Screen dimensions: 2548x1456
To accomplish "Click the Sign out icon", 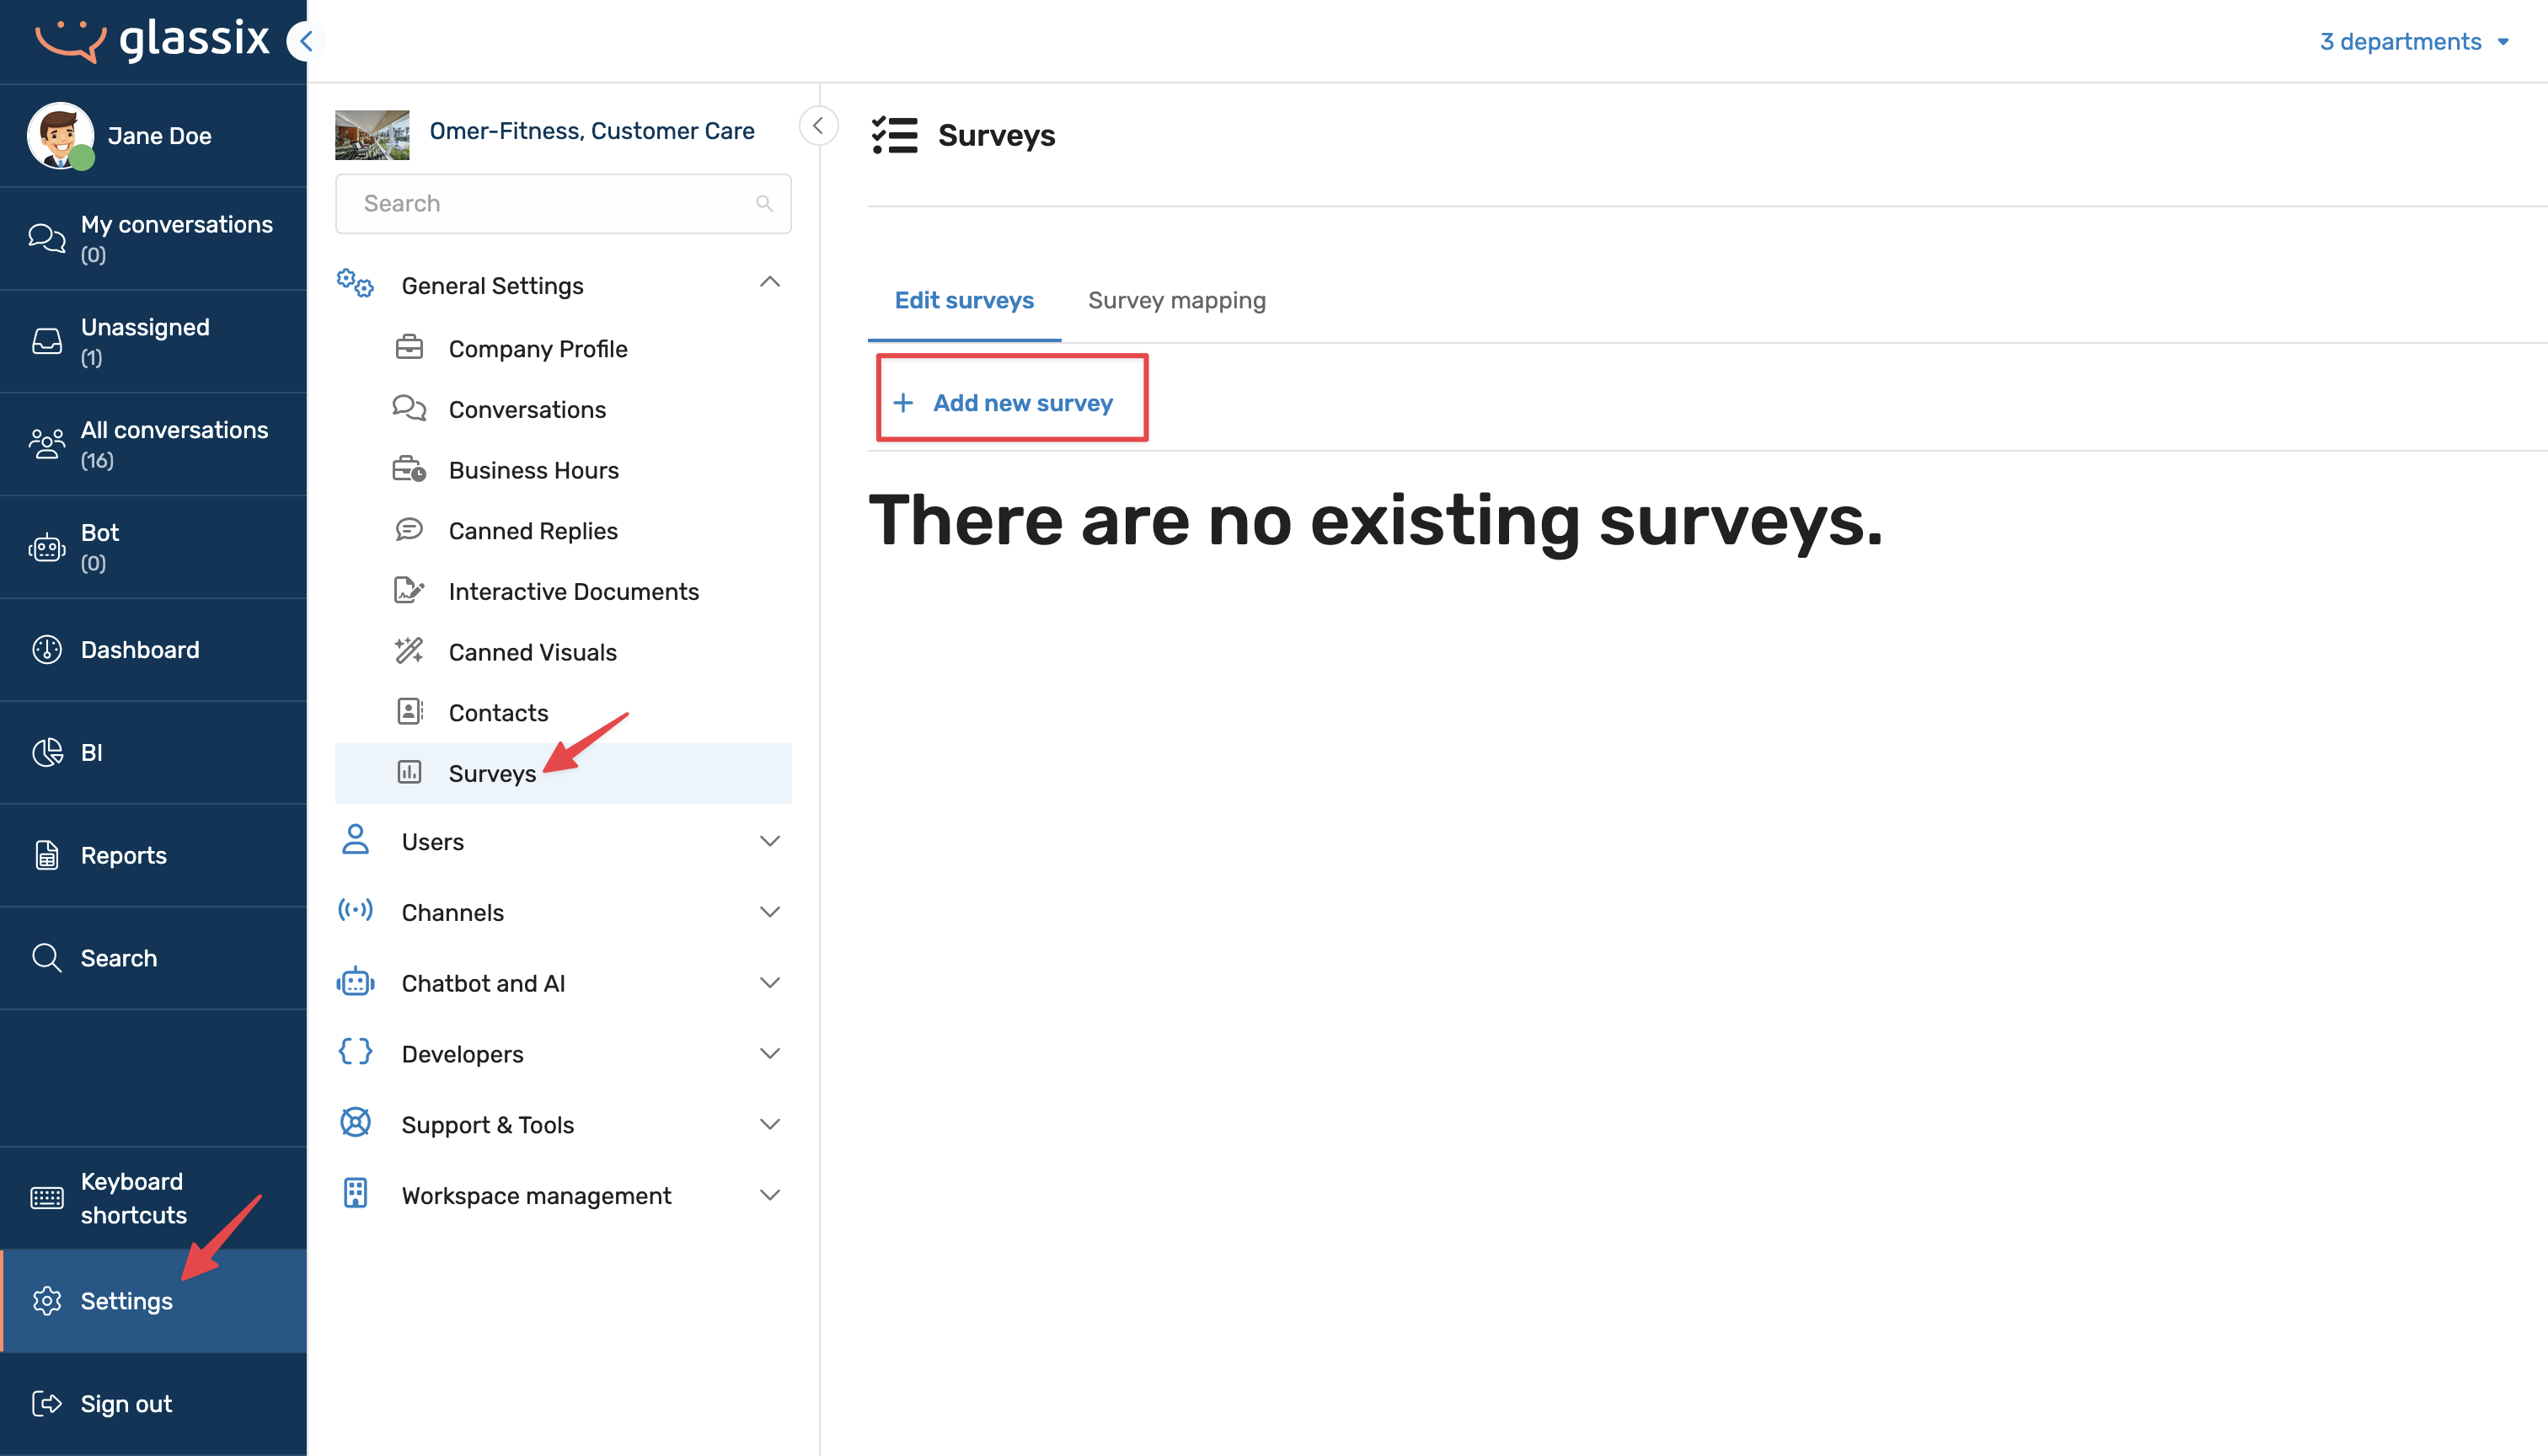I will coord(47,1403).
